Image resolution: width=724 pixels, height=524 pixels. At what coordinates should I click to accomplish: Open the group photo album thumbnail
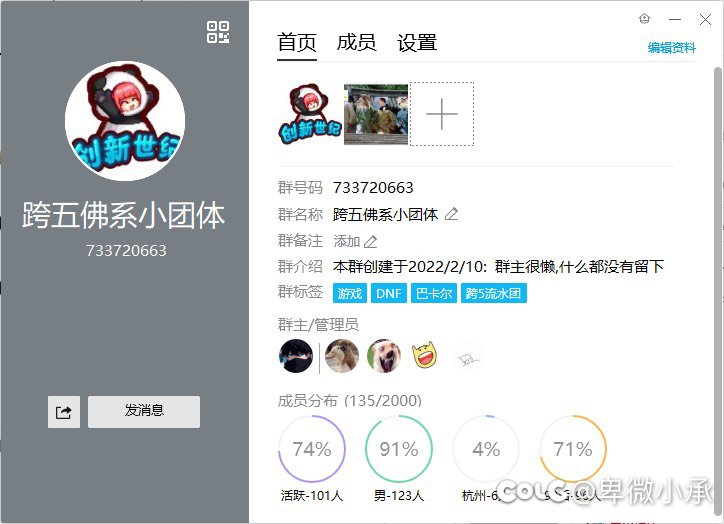click(x=376, y=114)
